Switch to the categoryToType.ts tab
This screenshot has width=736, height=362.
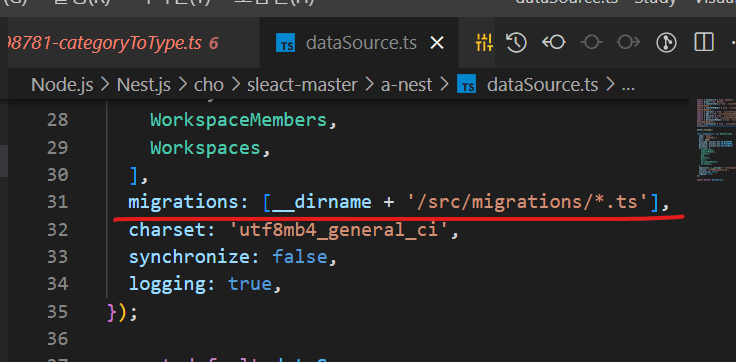coord(113,43)
